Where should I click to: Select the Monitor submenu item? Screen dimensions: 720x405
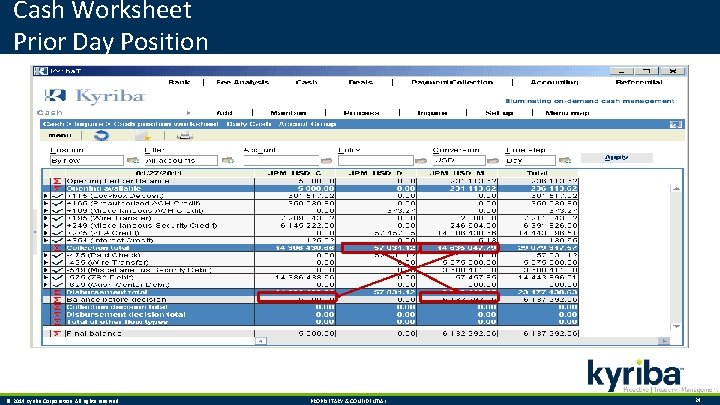288,113
